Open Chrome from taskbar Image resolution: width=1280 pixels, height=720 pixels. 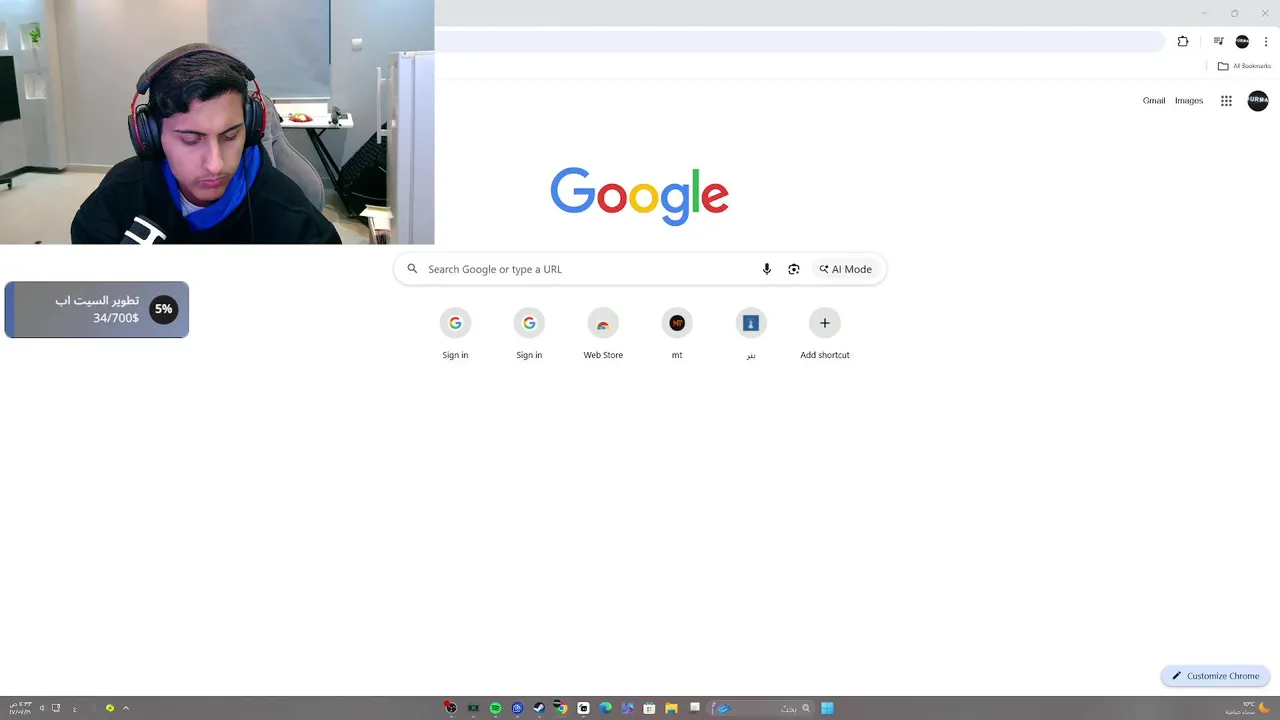[561, 708]
